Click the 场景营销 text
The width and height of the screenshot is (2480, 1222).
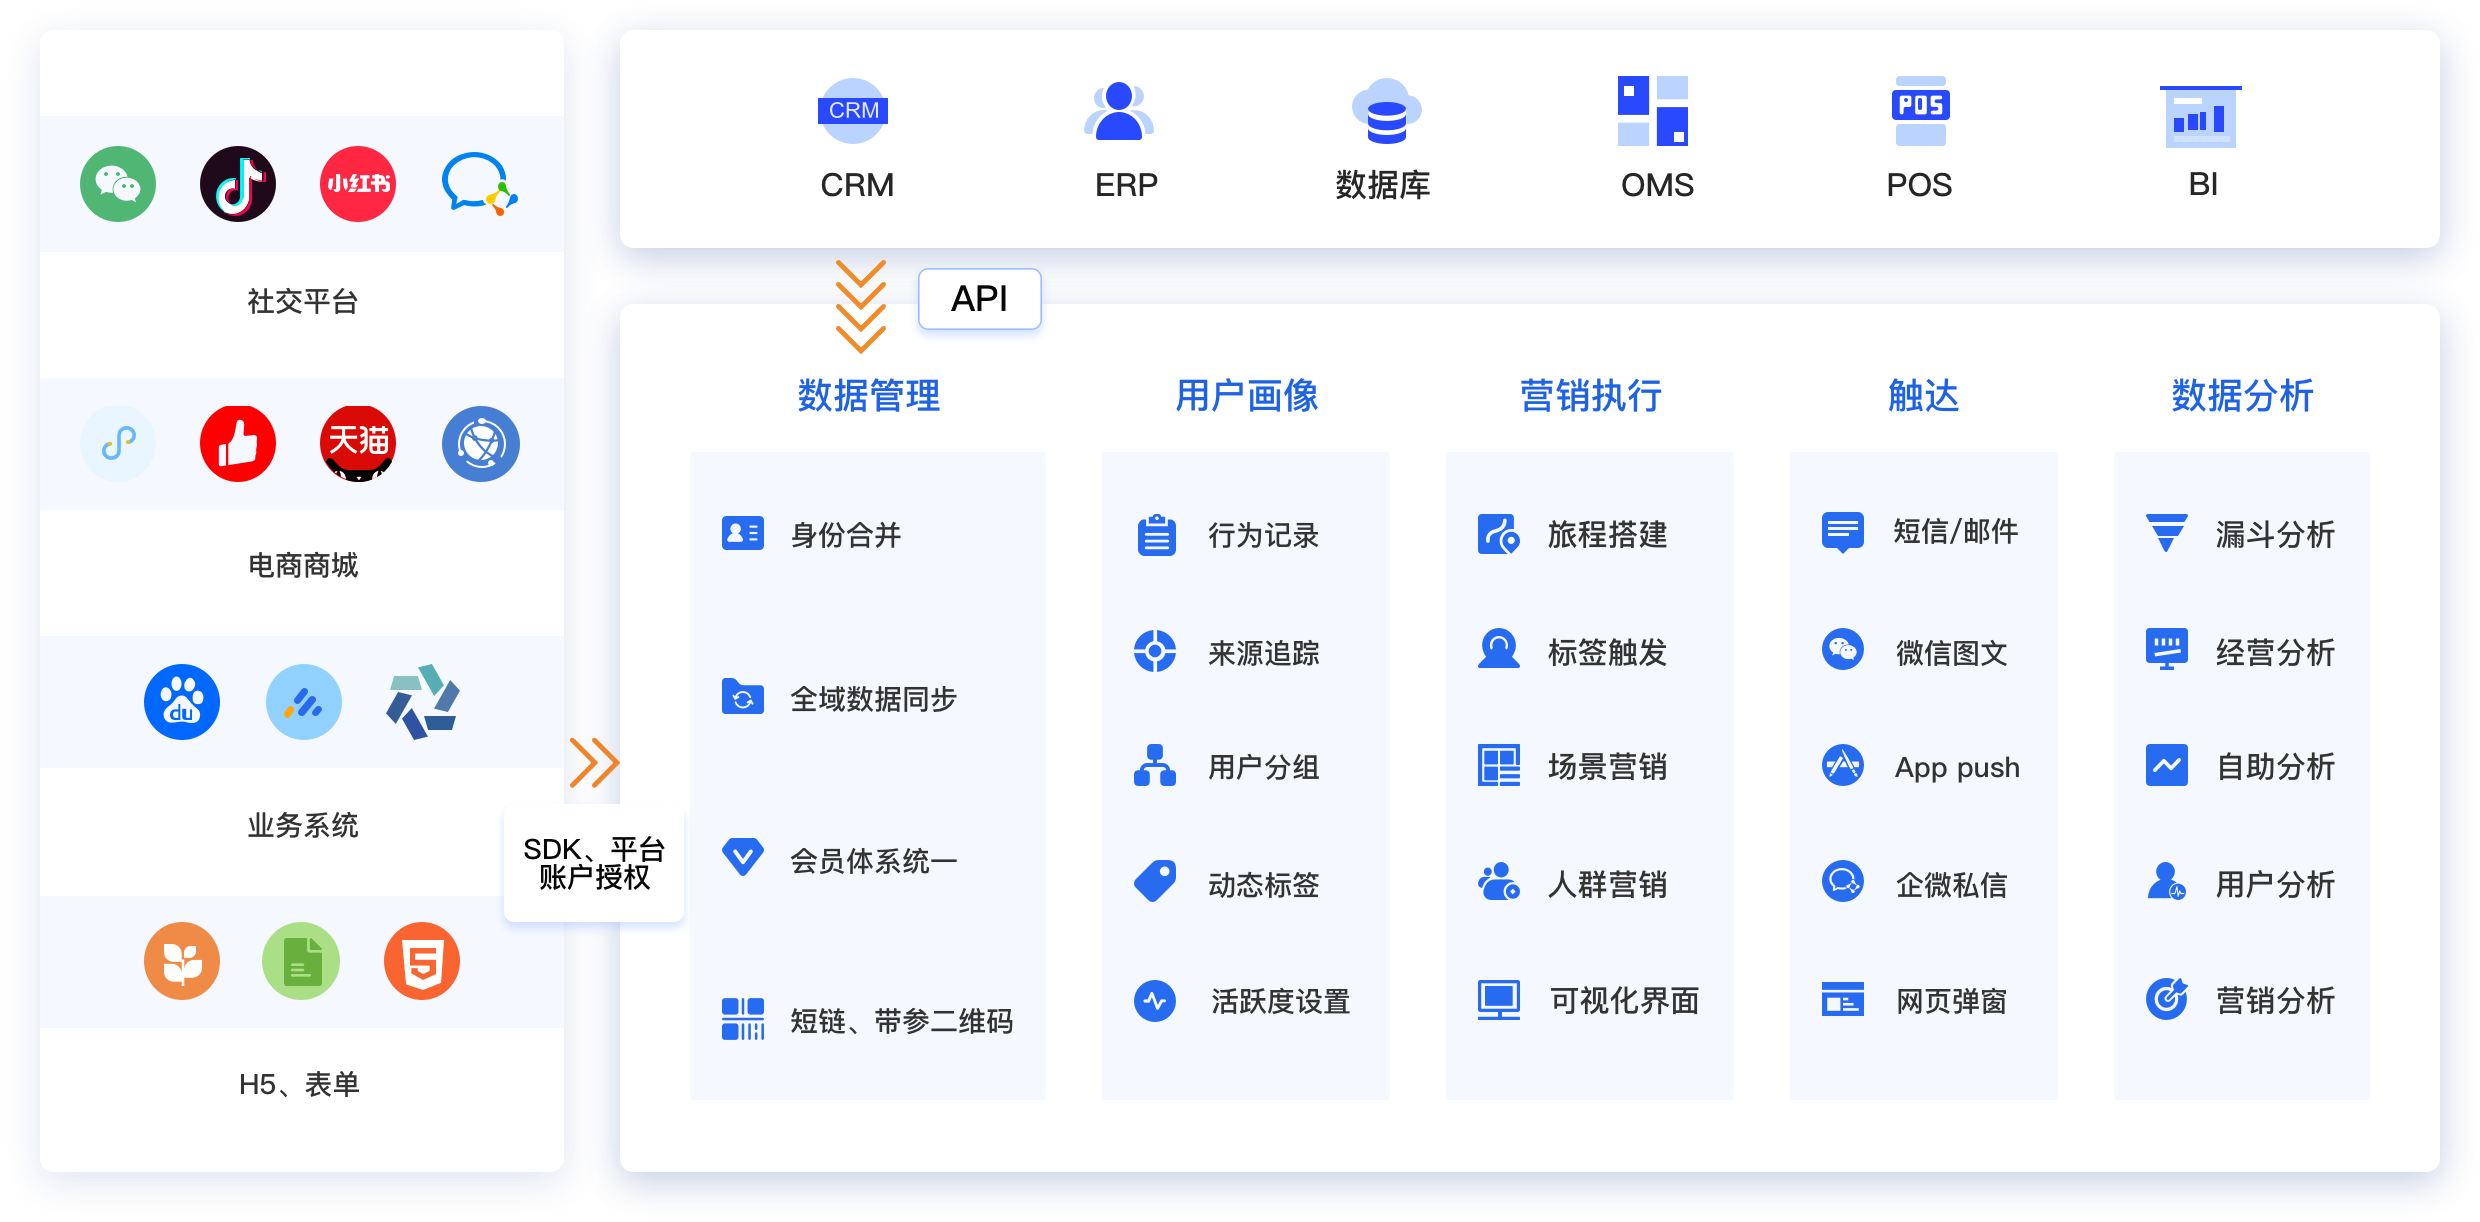point(1608,767)
